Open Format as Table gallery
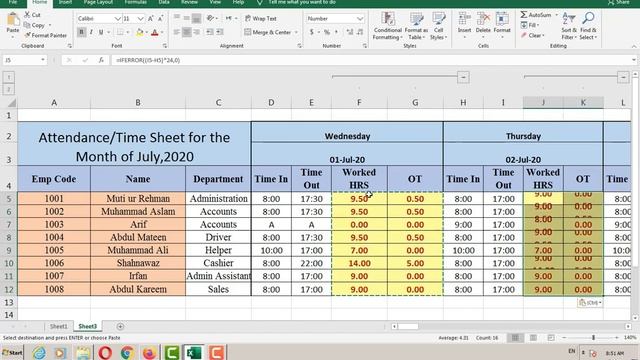This screenshot has width=640, height=360. [416, 26]
